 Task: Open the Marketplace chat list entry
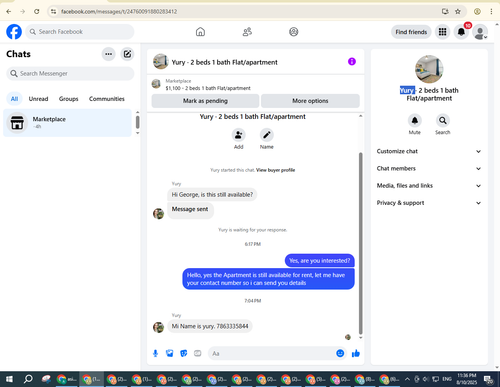pos(67,123)
